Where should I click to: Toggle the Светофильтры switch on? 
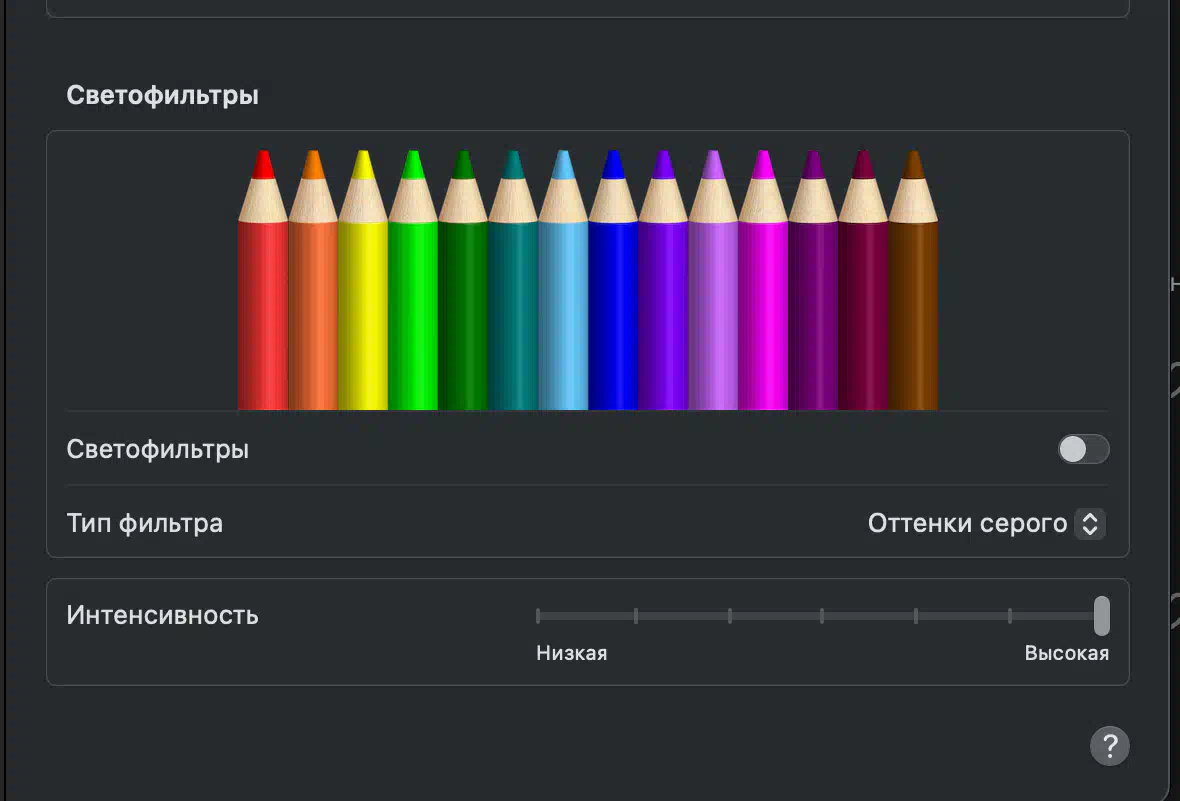1083,449
